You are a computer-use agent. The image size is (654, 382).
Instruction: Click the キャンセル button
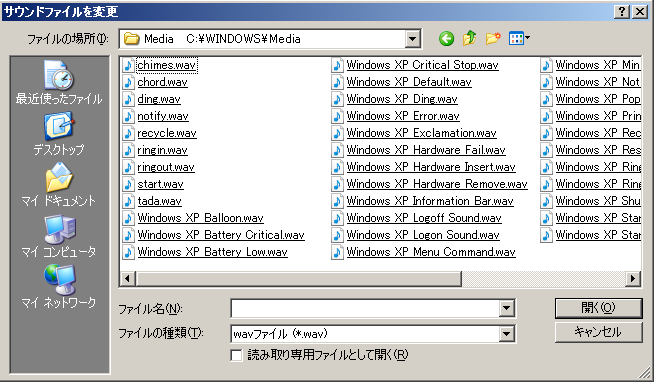(599, 332)
